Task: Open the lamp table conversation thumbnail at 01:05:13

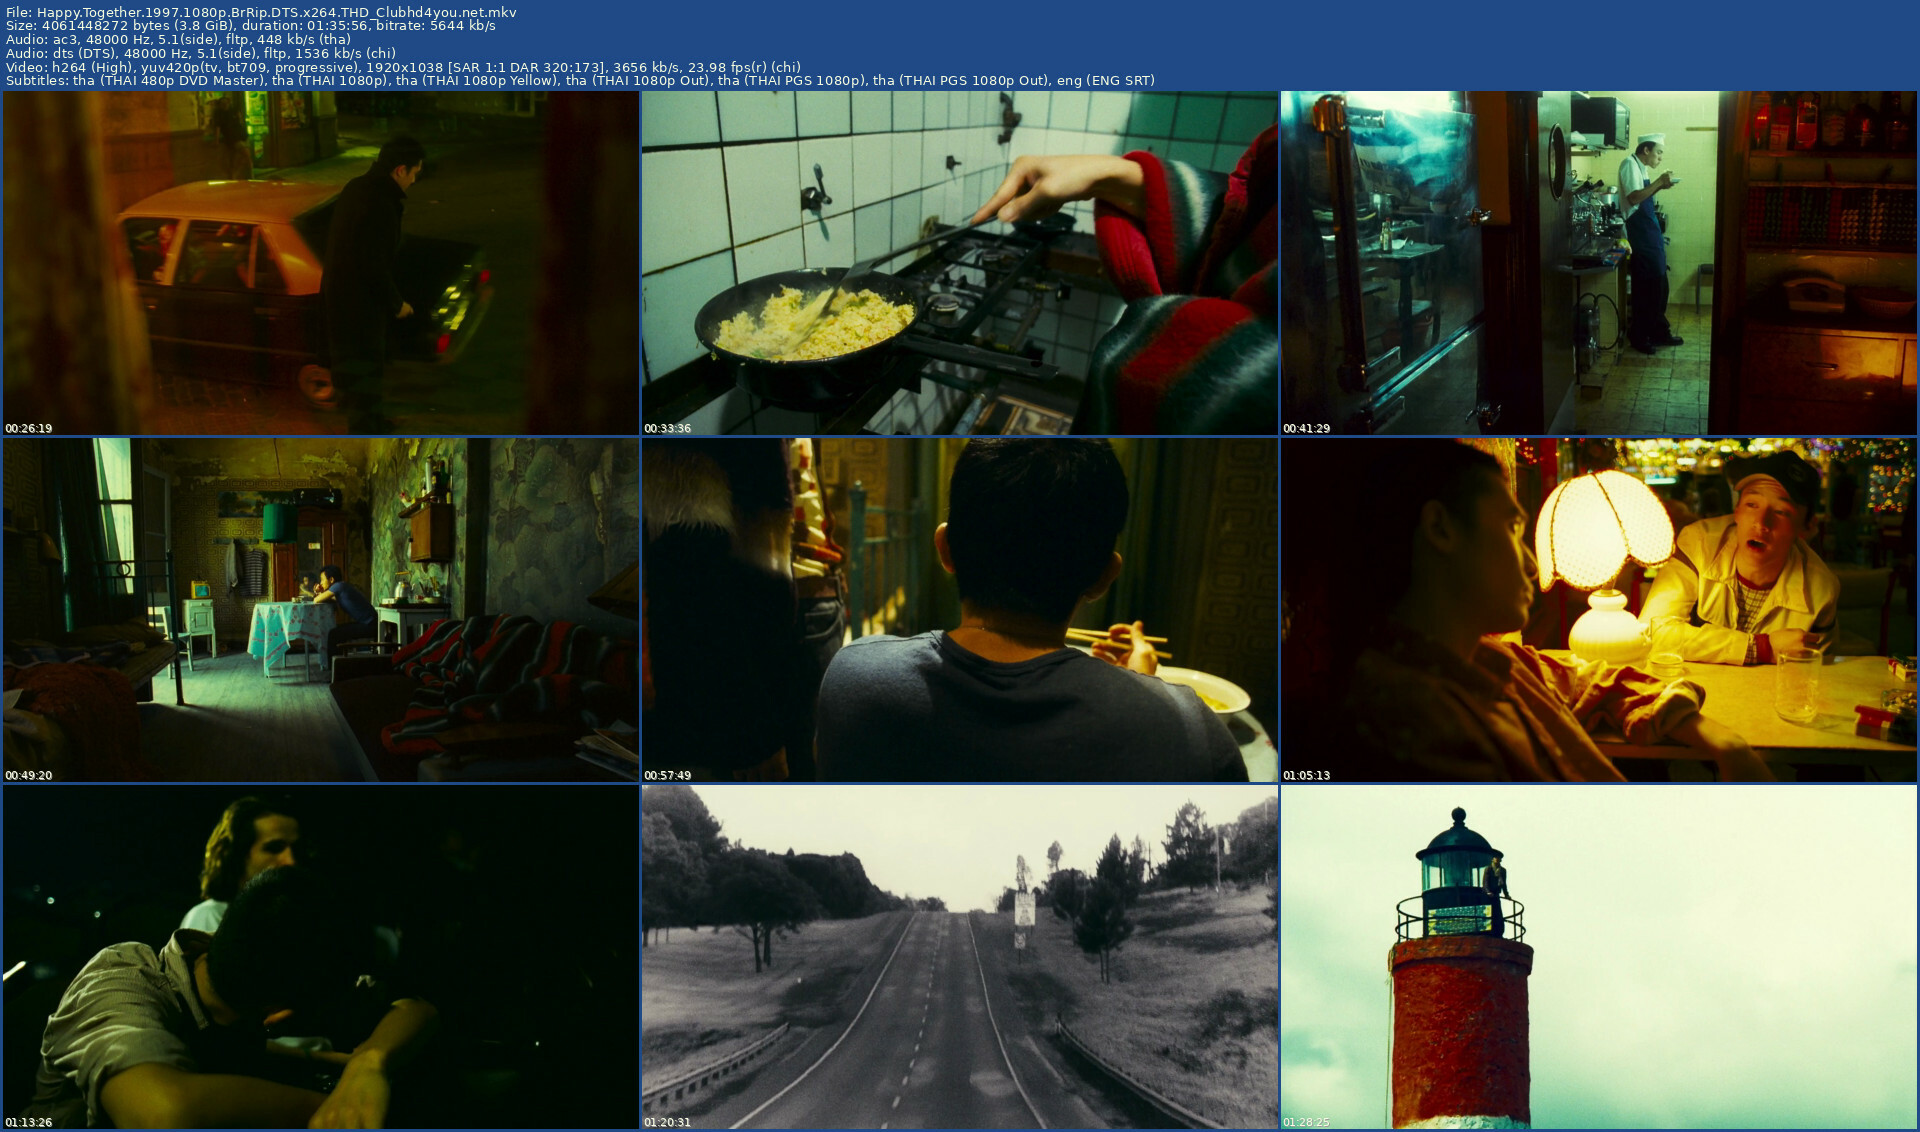Action: coord(1599,610)
